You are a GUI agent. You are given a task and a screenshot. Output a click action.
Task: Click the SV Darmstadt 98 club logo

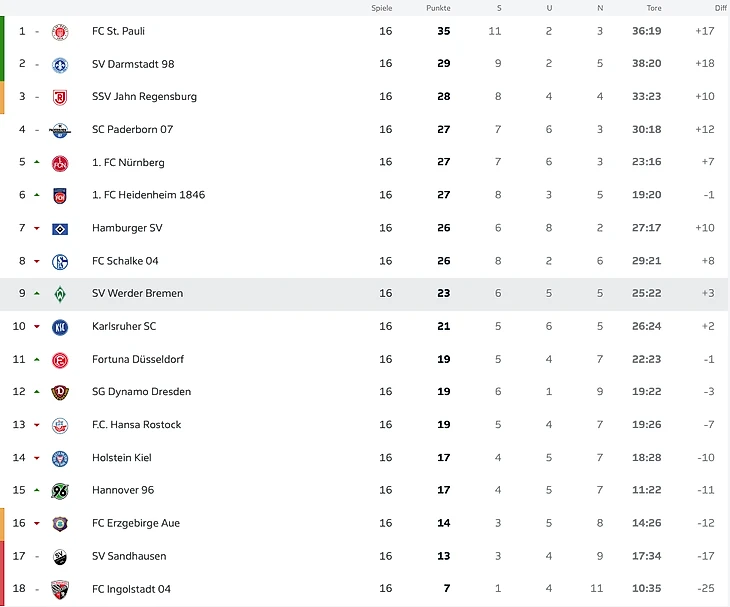coord(60,65)
